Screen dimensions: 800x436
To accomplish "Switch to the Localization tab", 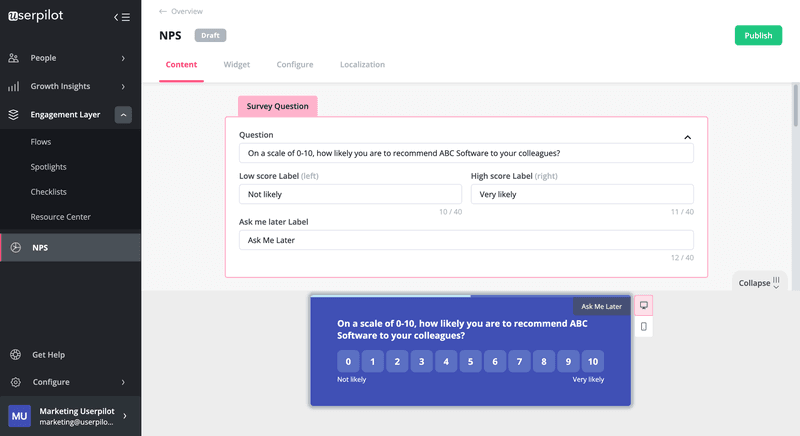I will pyautogui.click(x=362, y=65).
